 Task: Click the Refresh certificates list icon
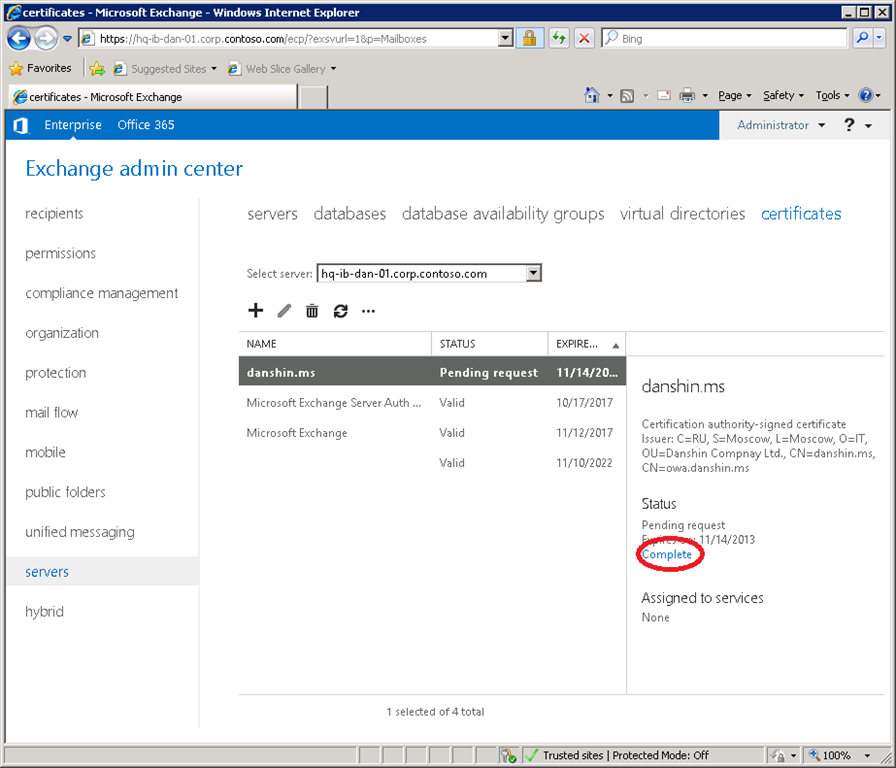pyautogui.click(x=341, y=311)
